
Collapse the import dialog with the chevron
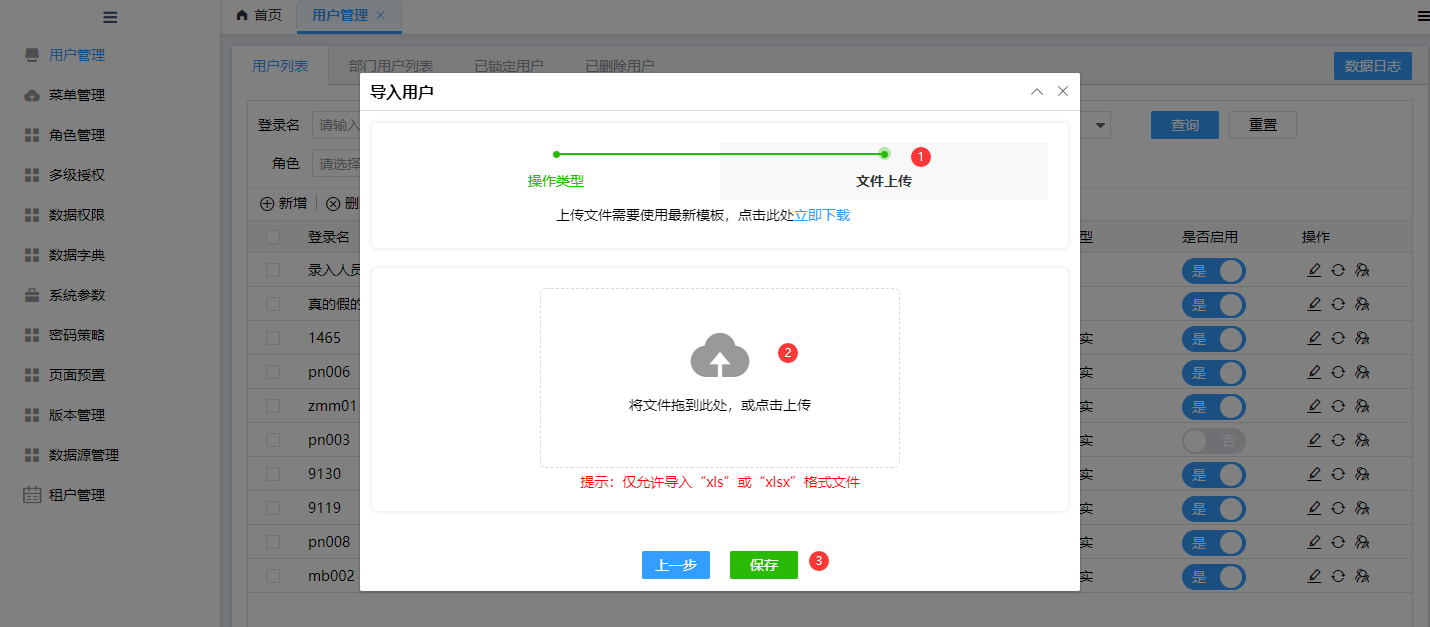click(x=1036, y=90)
